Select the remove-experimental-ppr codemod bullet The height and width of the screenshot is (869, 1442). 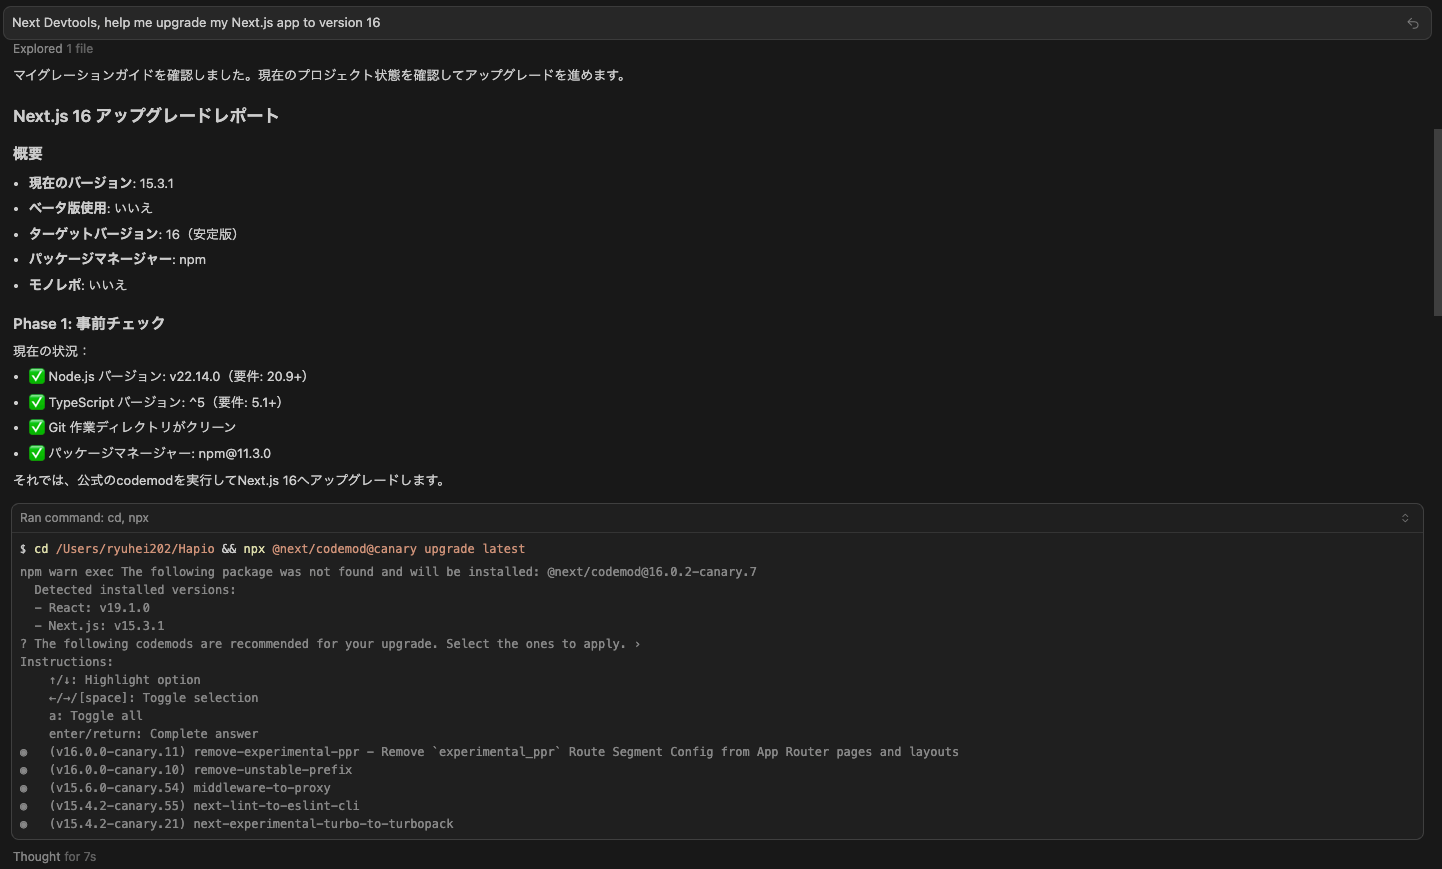tap(24, 752)
